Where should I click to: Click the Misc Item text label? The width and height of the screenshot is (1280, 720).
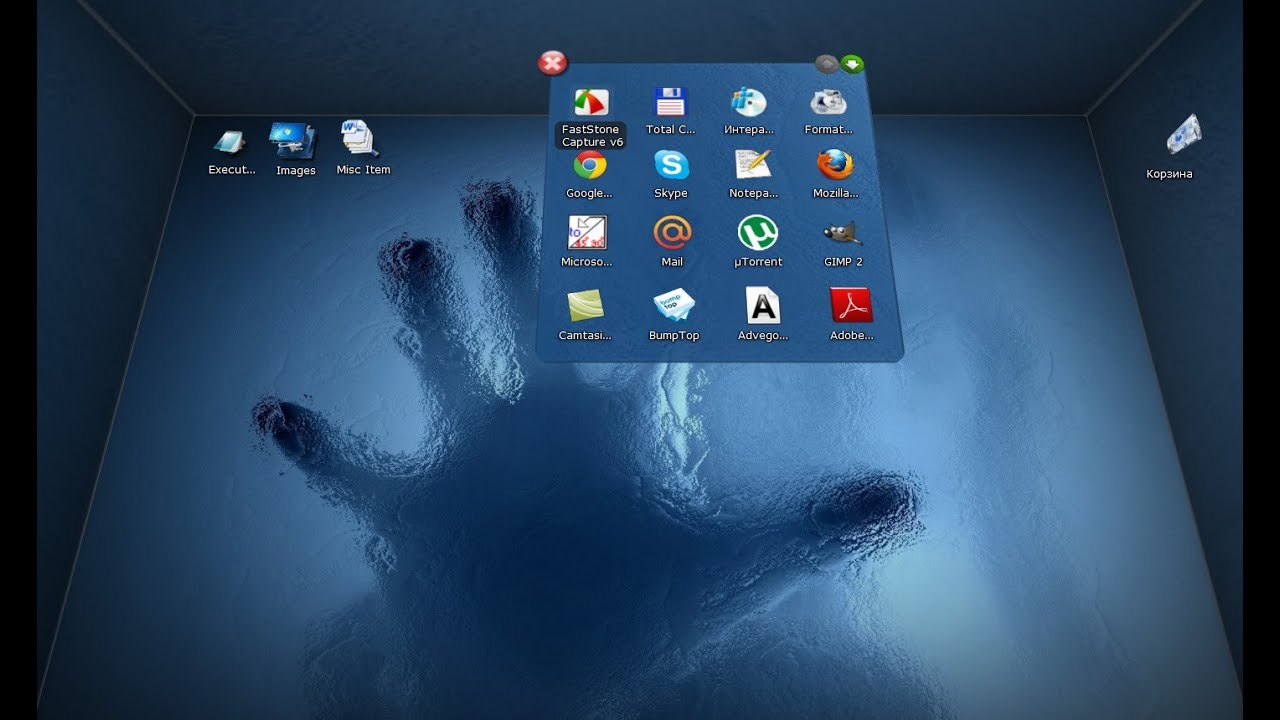[x=363, y=170]
